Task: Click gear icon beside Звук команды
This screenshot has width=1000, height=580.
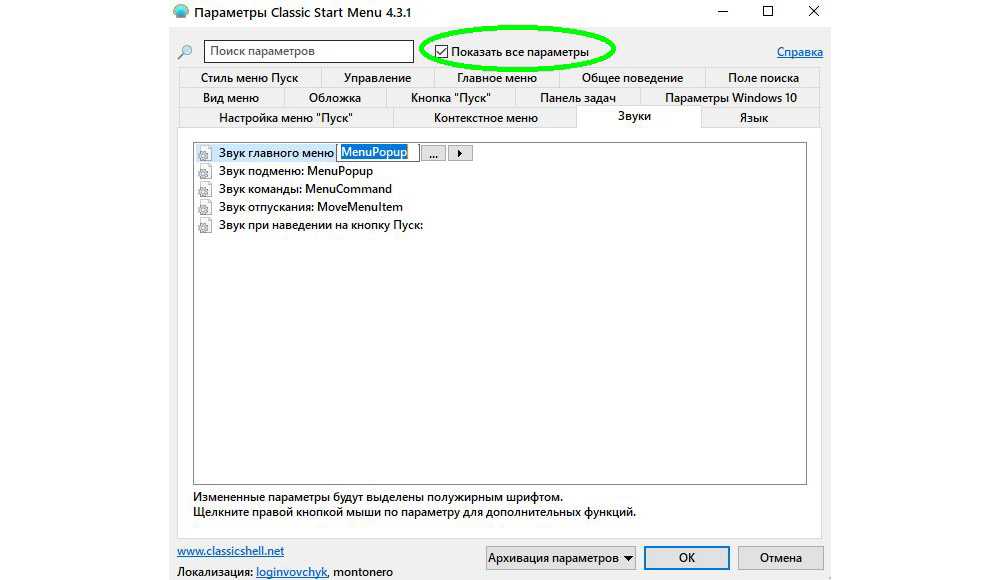Action: 205,190
